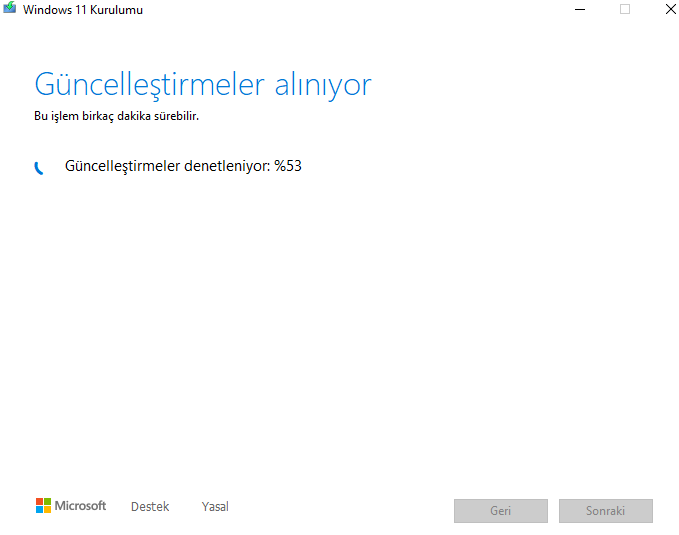Screen dimensions: 679x535
Task: Open the Destek support link
Action: tap(150, 506)
